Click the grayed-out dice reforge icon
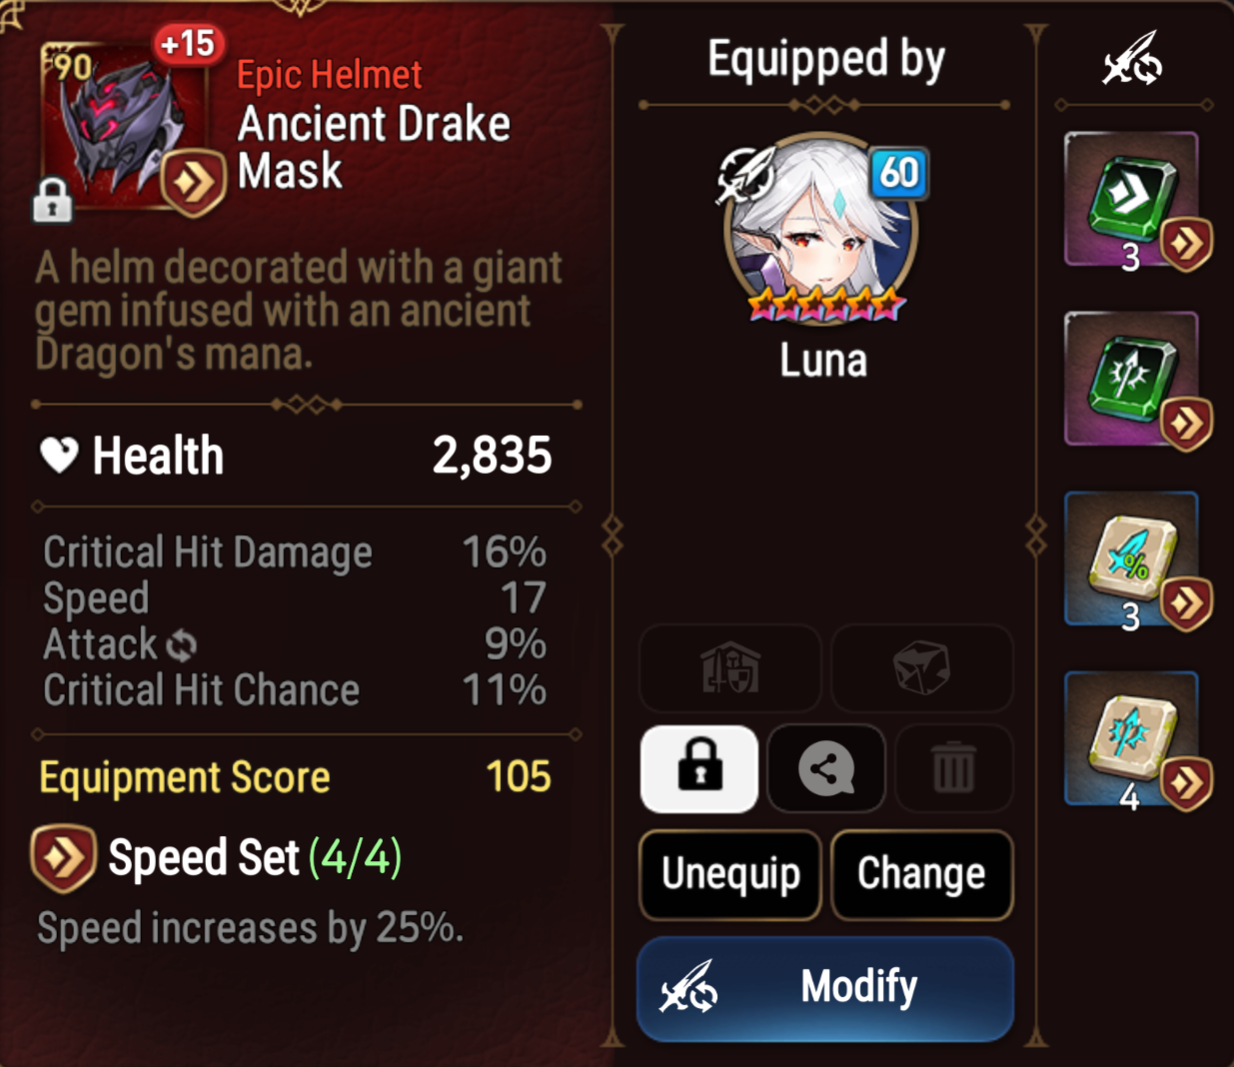This screenshot has height=1067, width=1234. pos(922,668)
